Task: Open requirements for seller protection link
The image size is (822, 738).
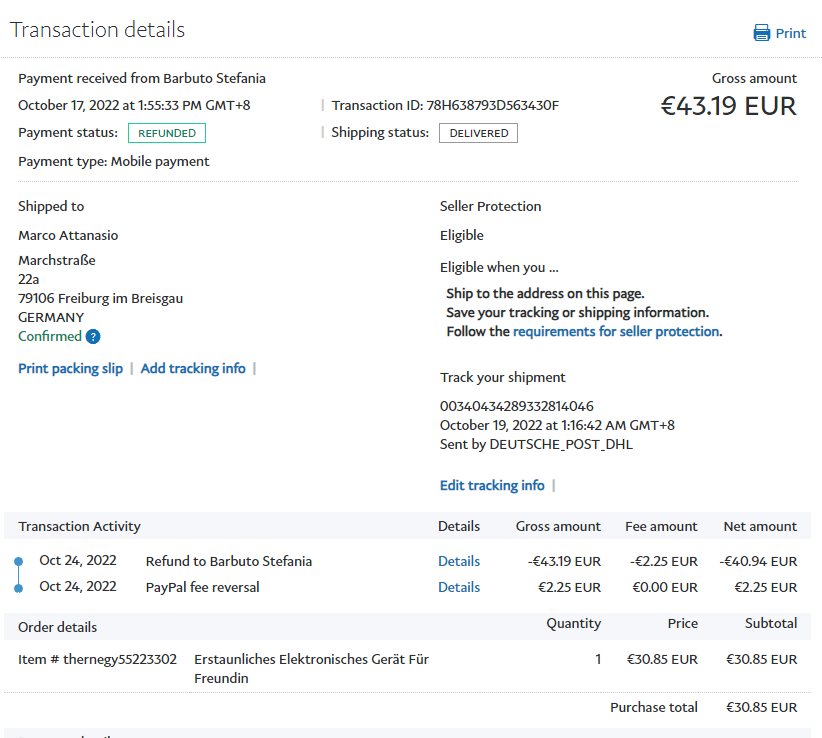Action: (615, 331)
